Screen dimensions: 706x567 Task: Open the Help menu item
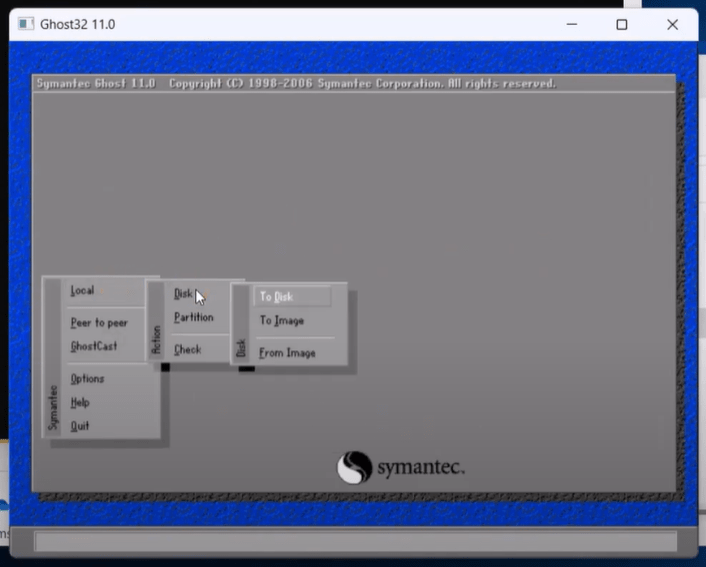point(80,403)
